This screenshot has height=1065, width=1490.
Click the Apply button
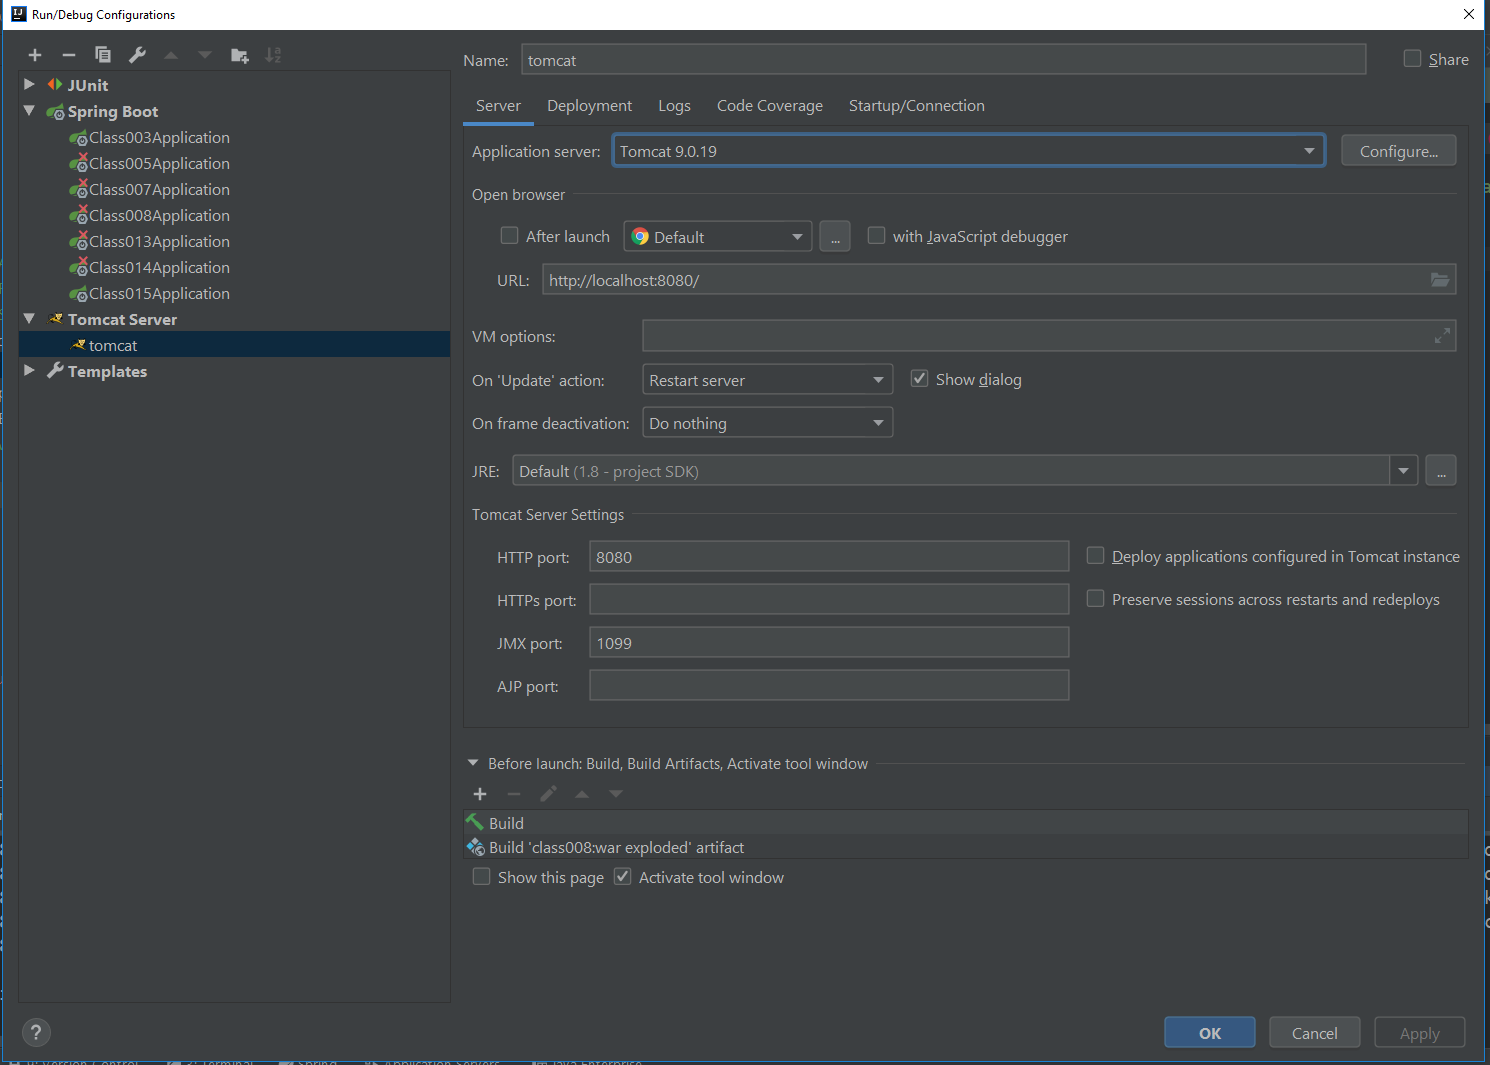[x=1419, y=1033]
